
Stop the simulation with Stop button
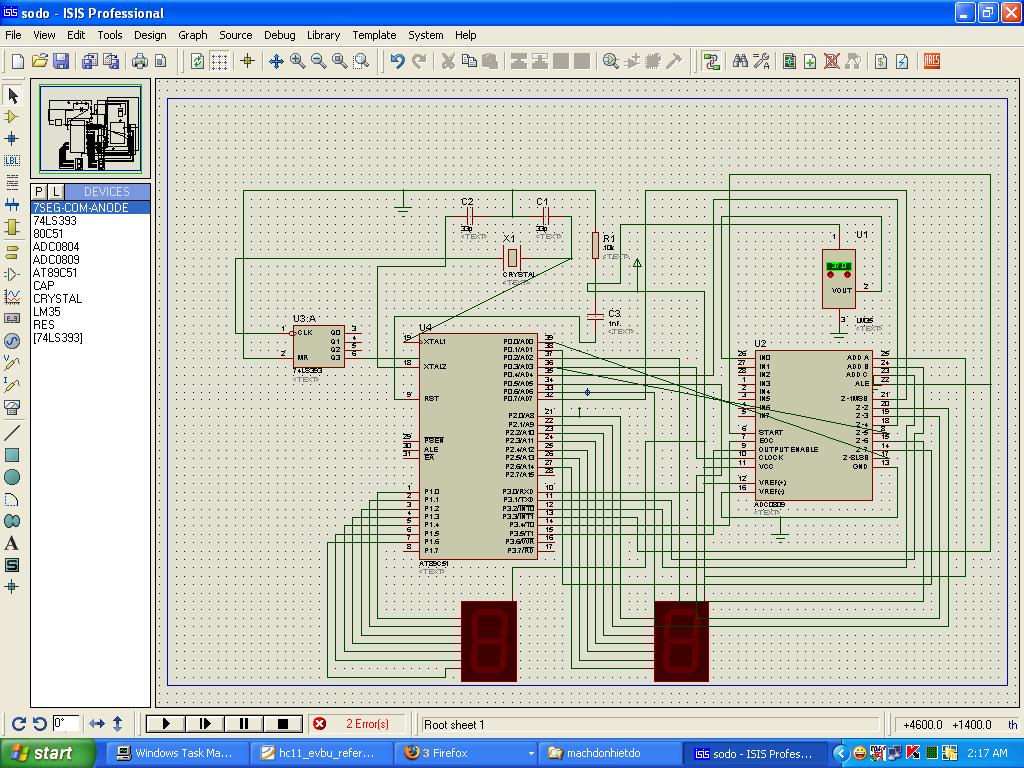[x=282, y=724]
